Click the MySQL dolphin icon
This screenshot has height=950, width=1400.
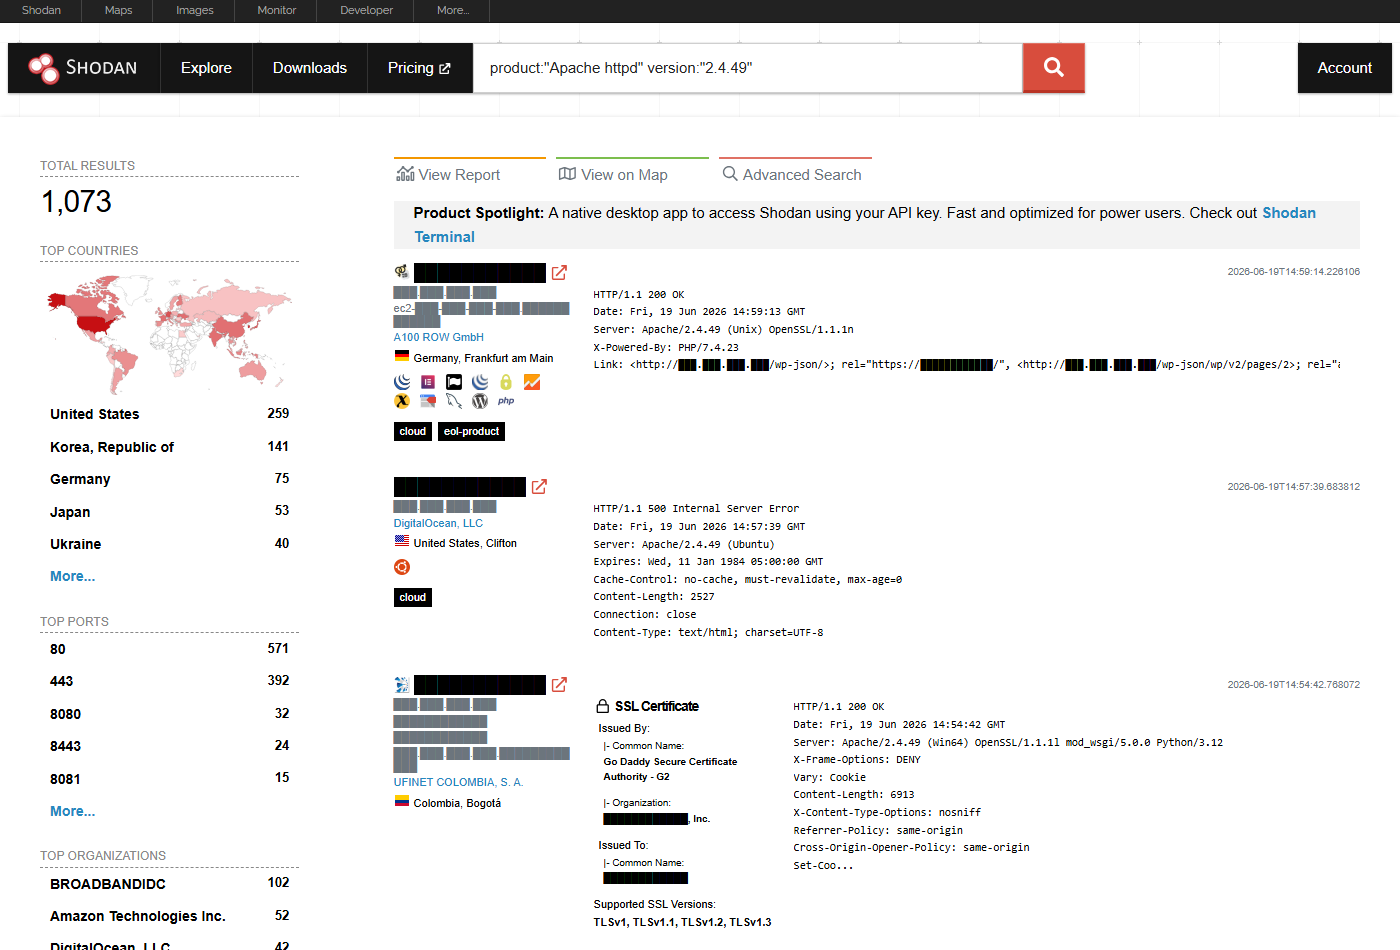point(454,401)
